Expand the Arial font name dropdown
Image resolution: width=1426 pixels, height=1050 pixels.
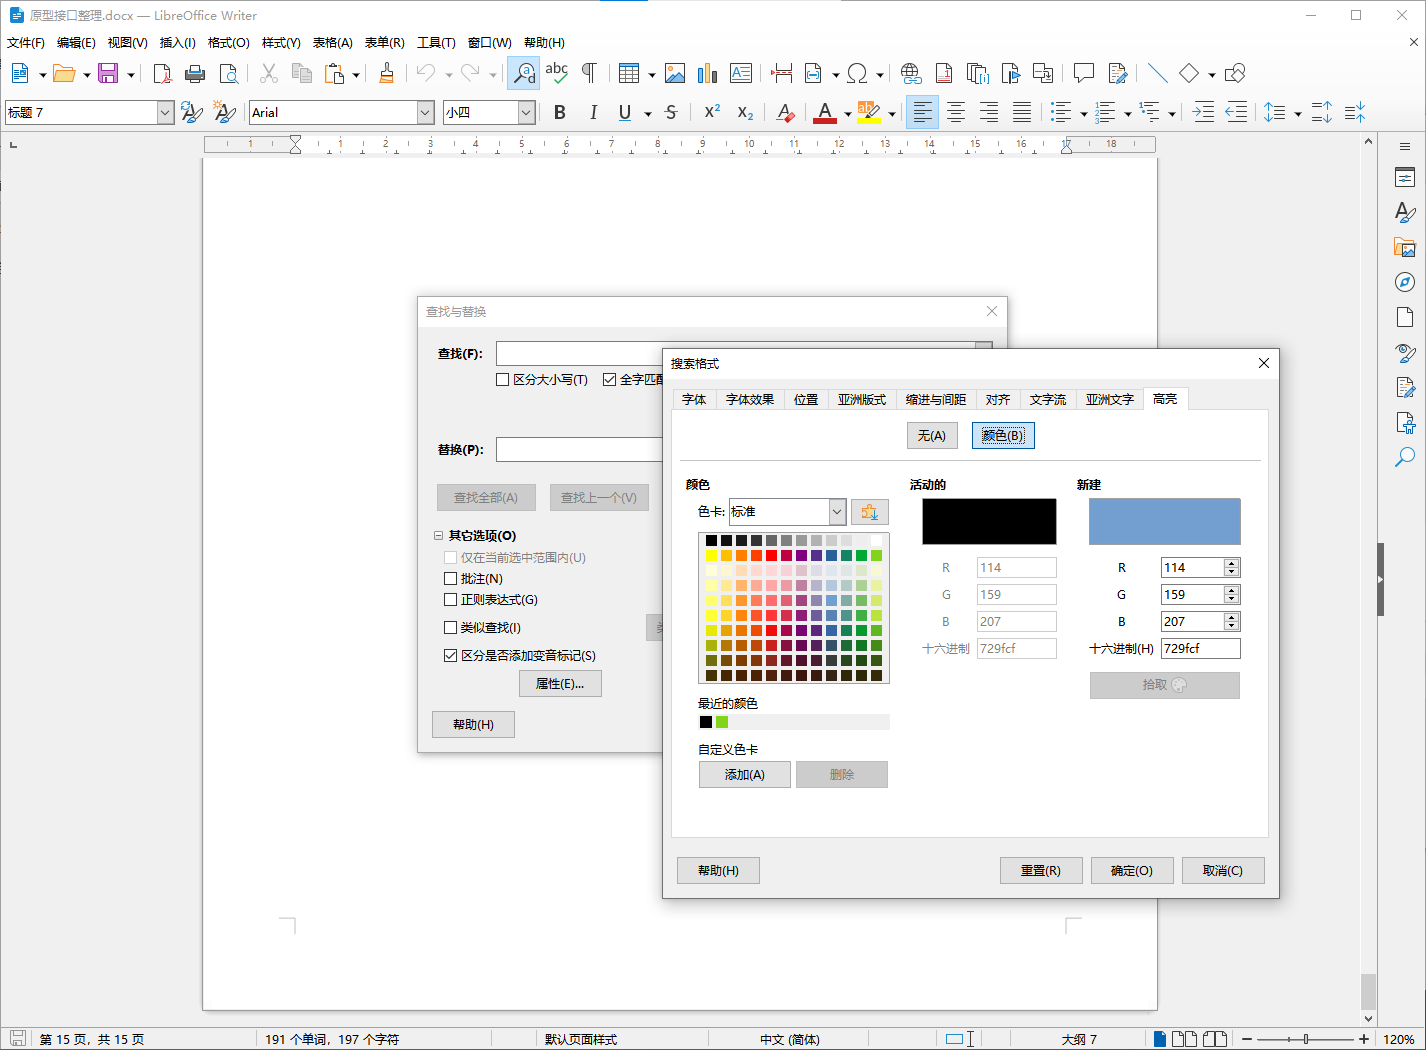point(425,113)
